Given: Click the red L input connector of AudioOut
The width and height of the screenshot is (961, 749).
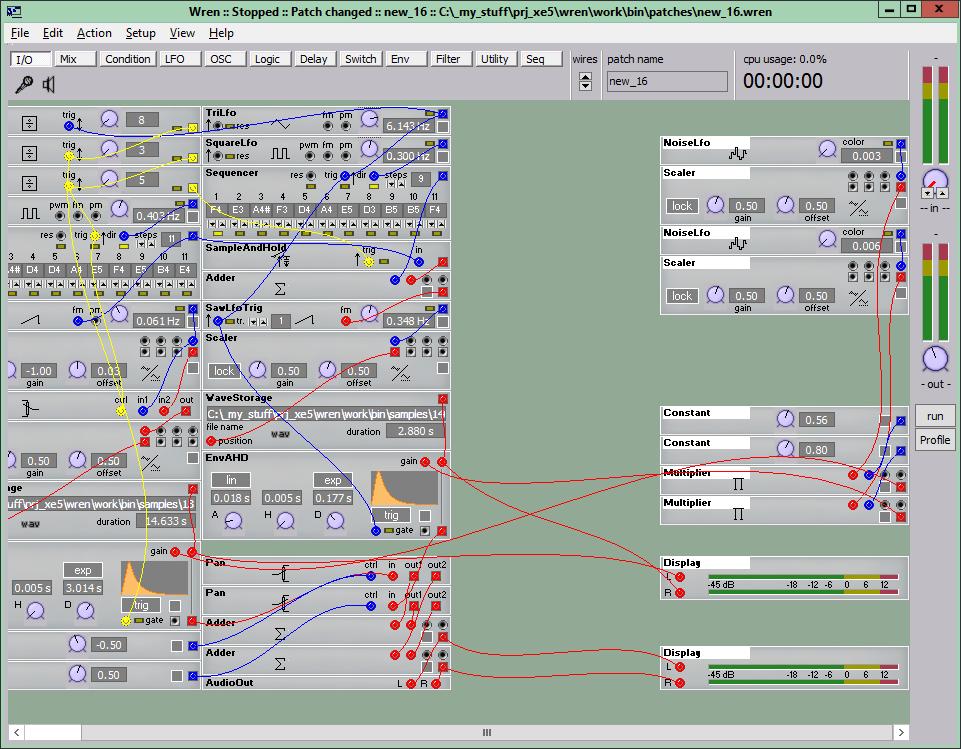Looking at the screenshot, I should (x=411, y=683).
